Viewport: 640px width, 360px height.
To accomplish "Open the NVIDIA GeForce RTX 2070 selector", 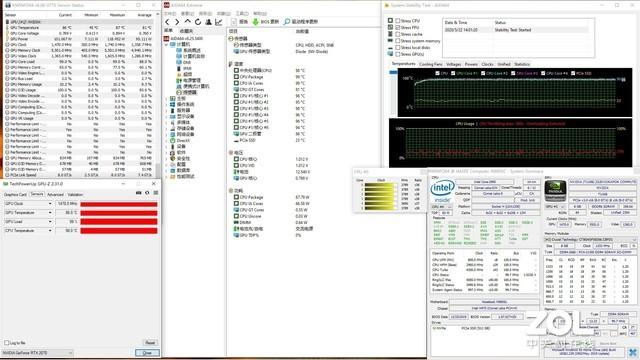I will click(38, 352).
